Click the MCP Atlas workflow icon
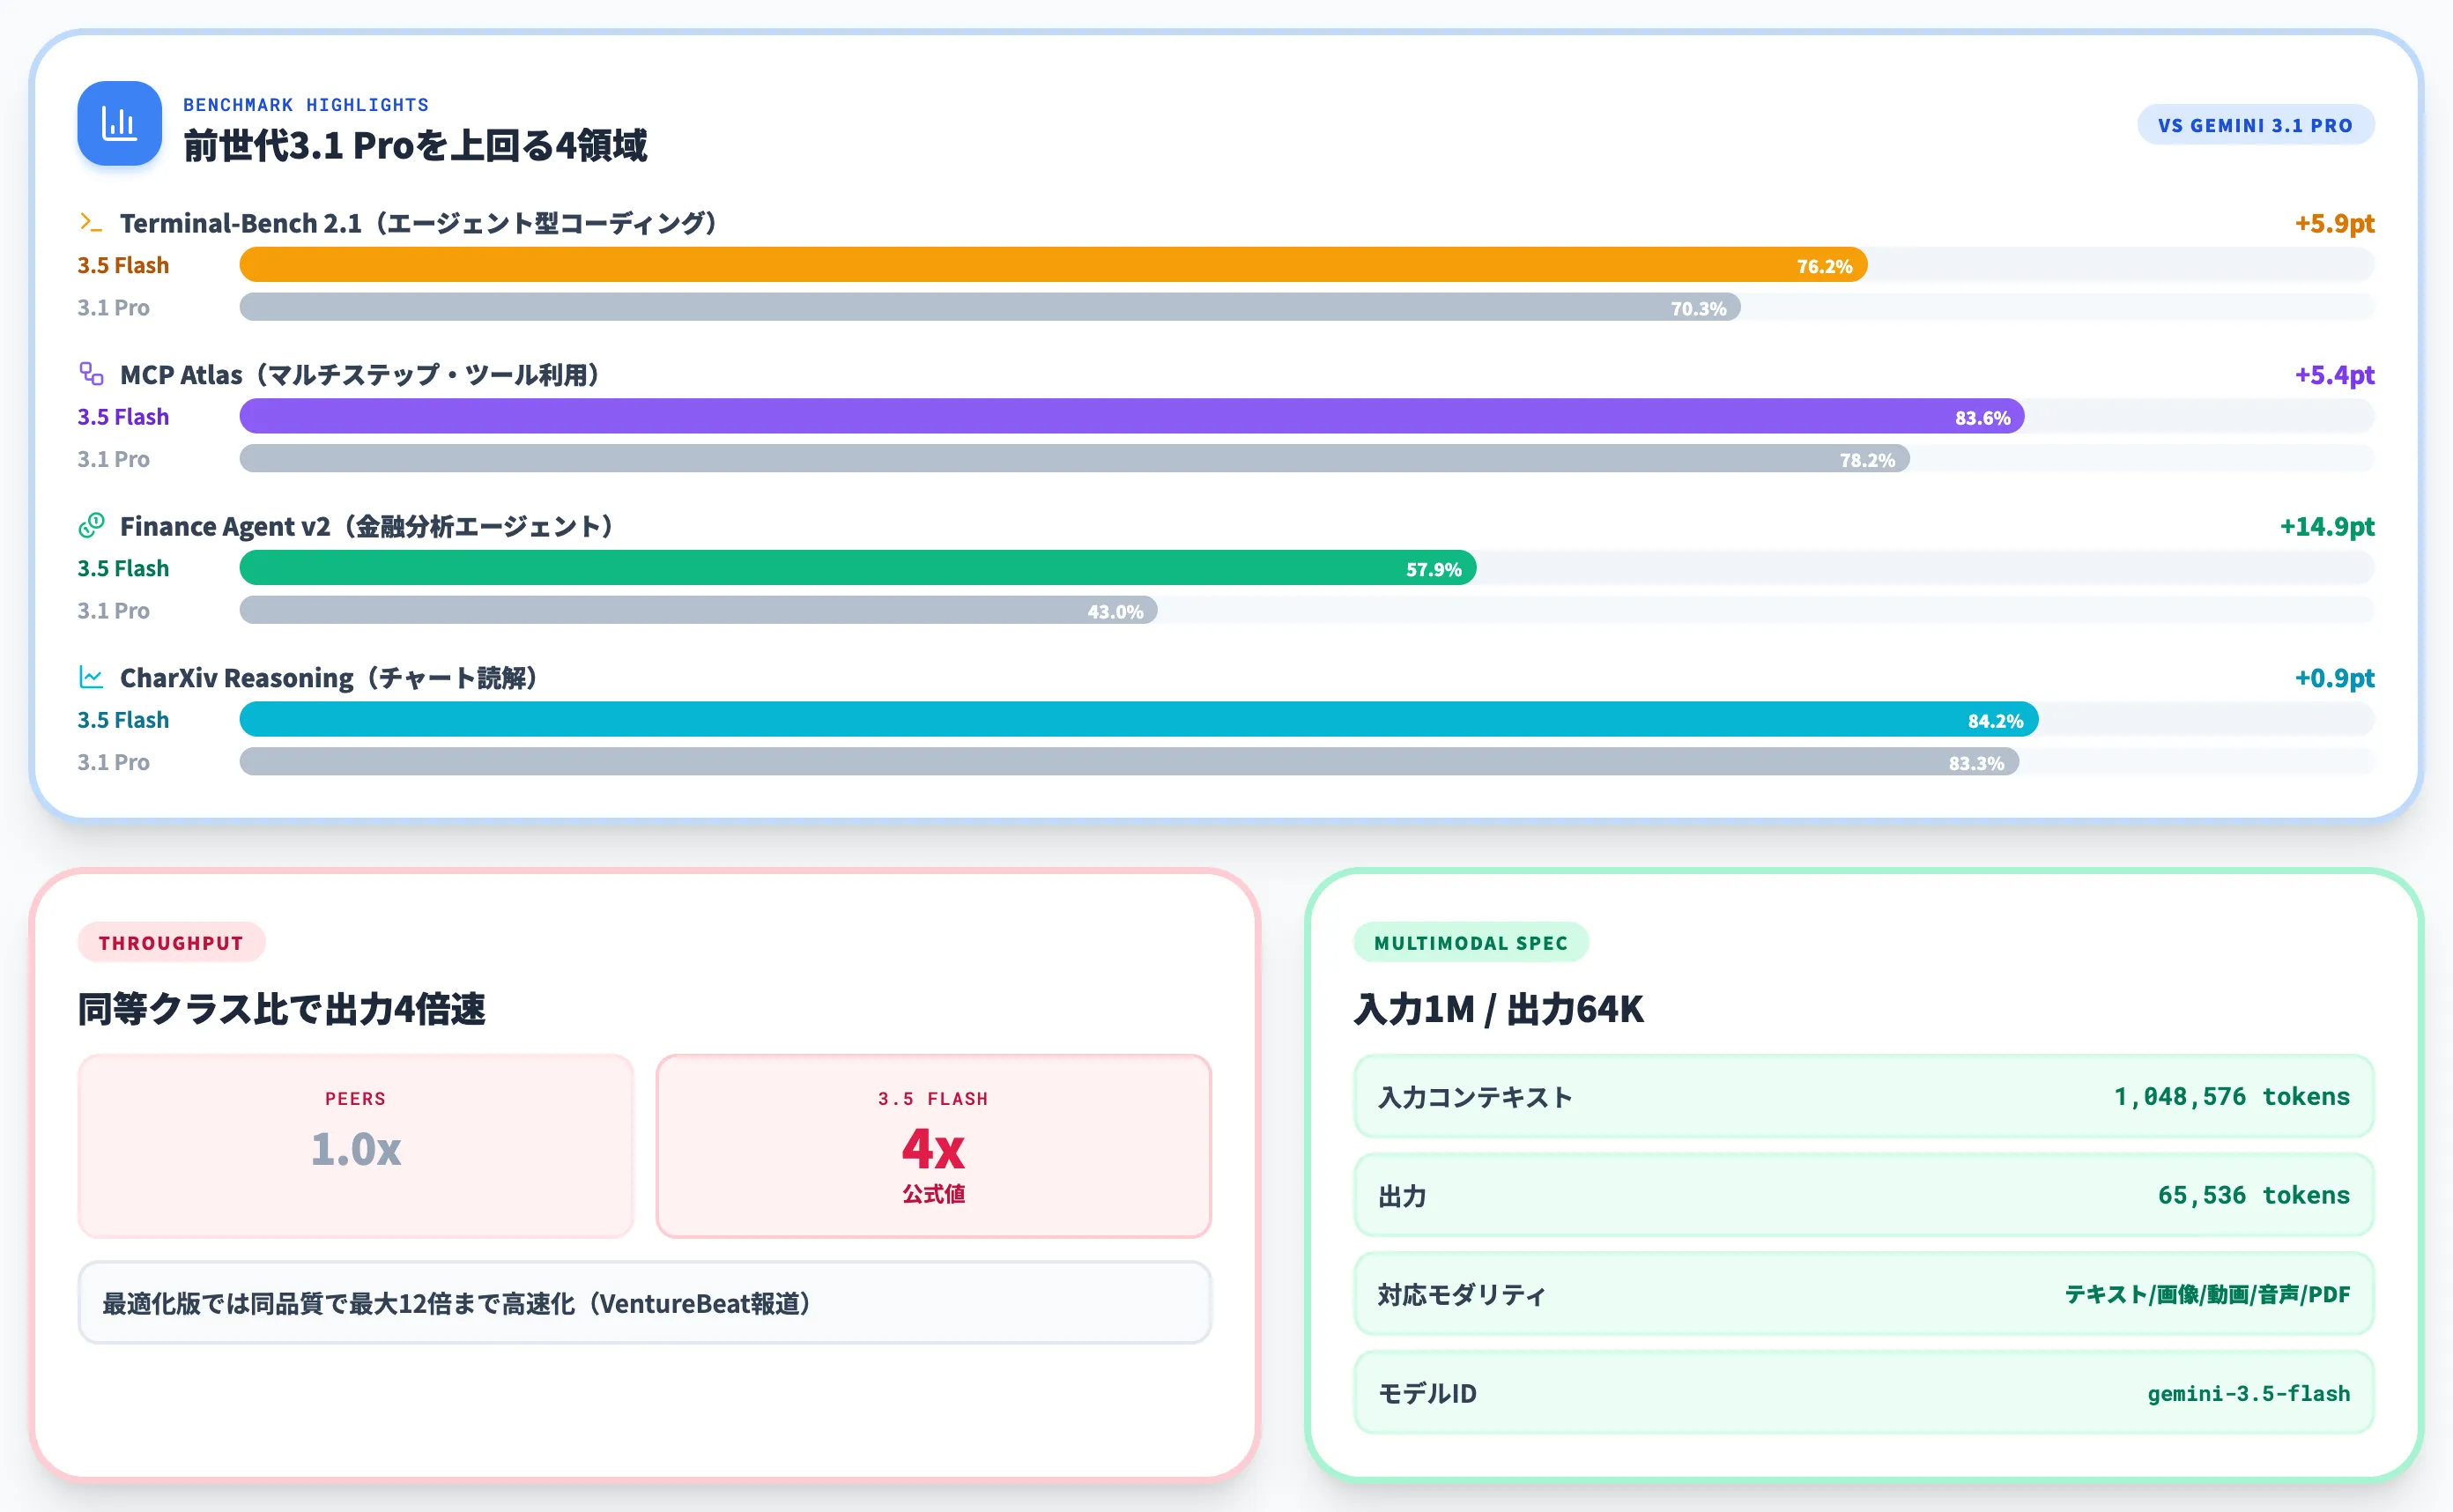The height and width of the screenshot is (1512, 2453). (91, 374)
